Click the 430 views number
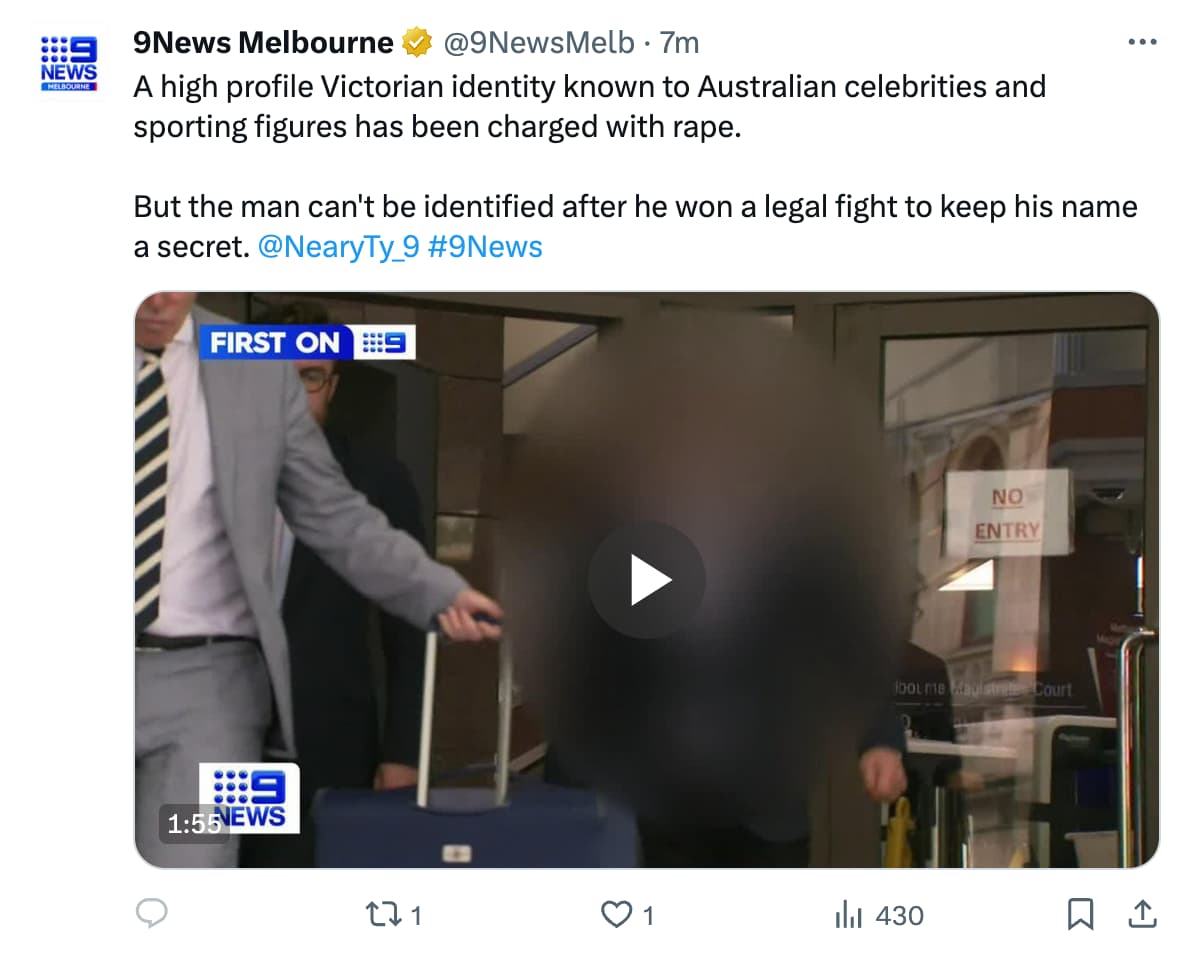The width and height of the screenshot is (1192, 958). (x=899, y=915)
